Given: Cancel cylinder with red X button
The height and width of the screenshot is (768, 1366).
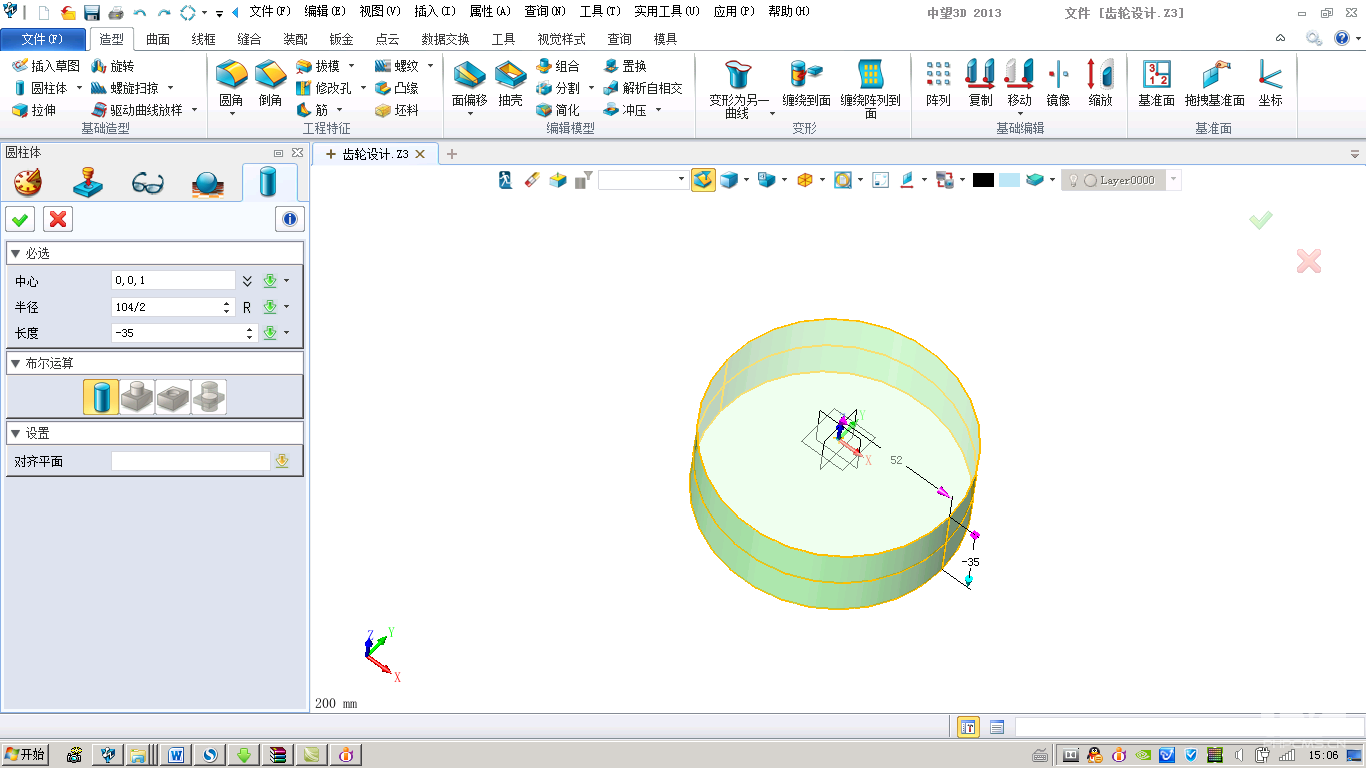Looking at the screenshot, I should tap(58, 219).
